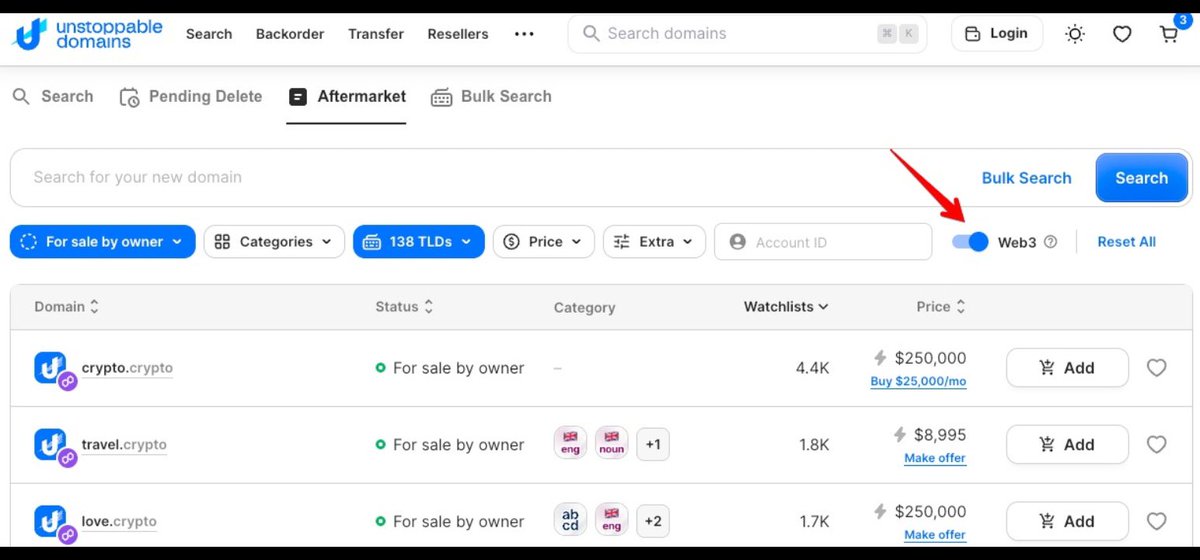Click Reset All filters link
The height and width of the screenshot is (560, 1200).
click(1126, 242)
